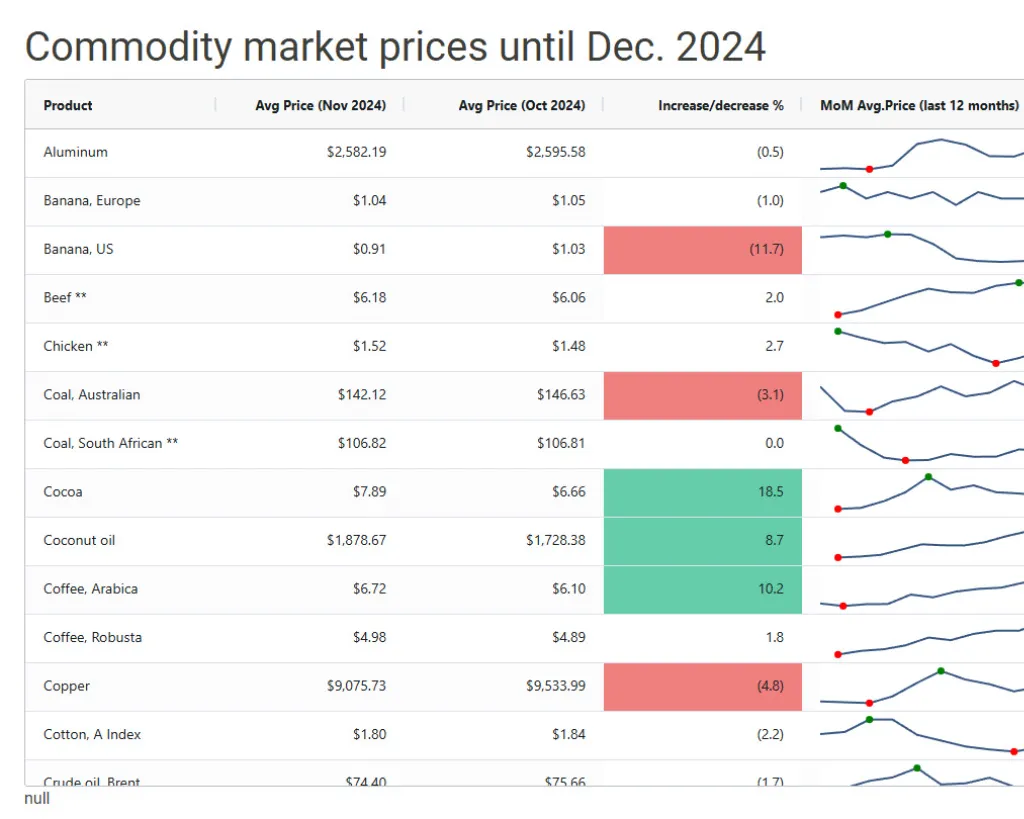Select the red (4.8) Copper cell
This screenshot has height=819, width=1024.
(x=702, y=686)
